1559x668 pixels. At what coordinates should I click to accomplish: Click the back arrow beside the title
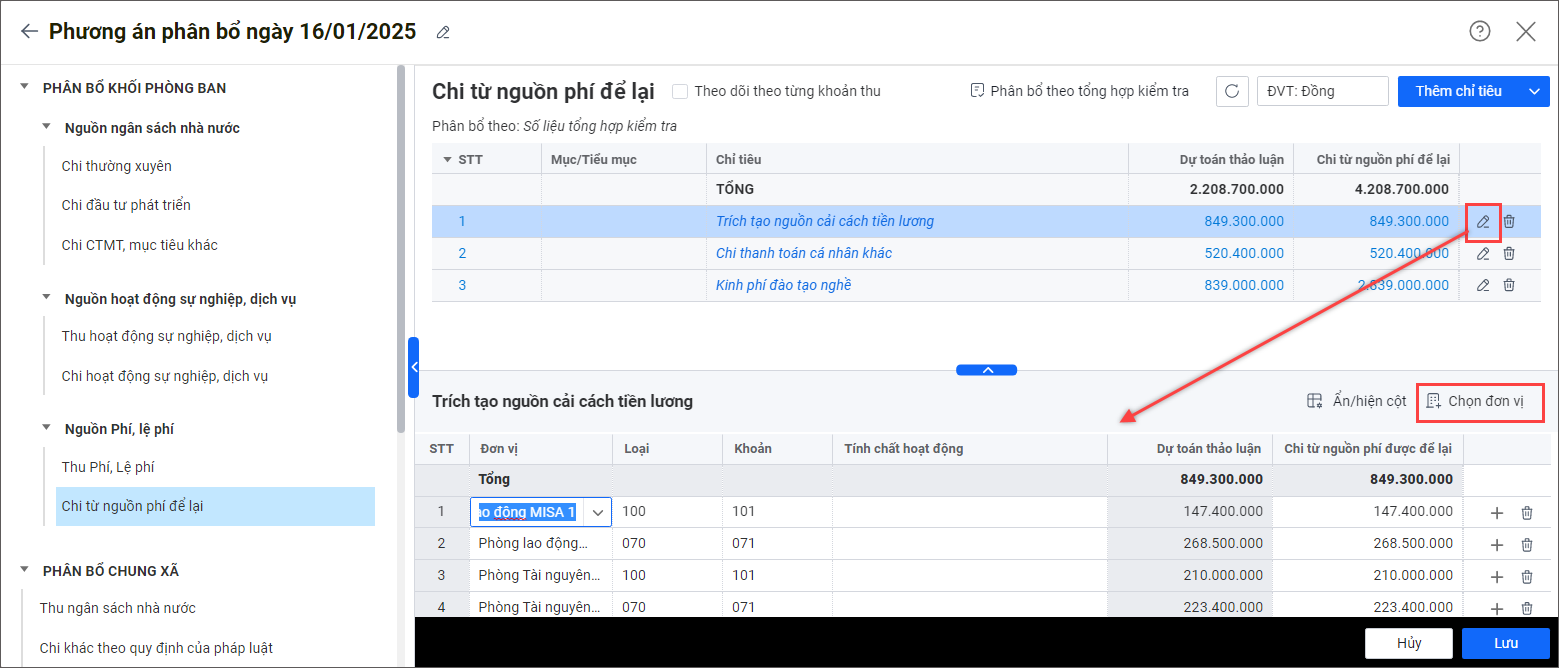[29, 32]
